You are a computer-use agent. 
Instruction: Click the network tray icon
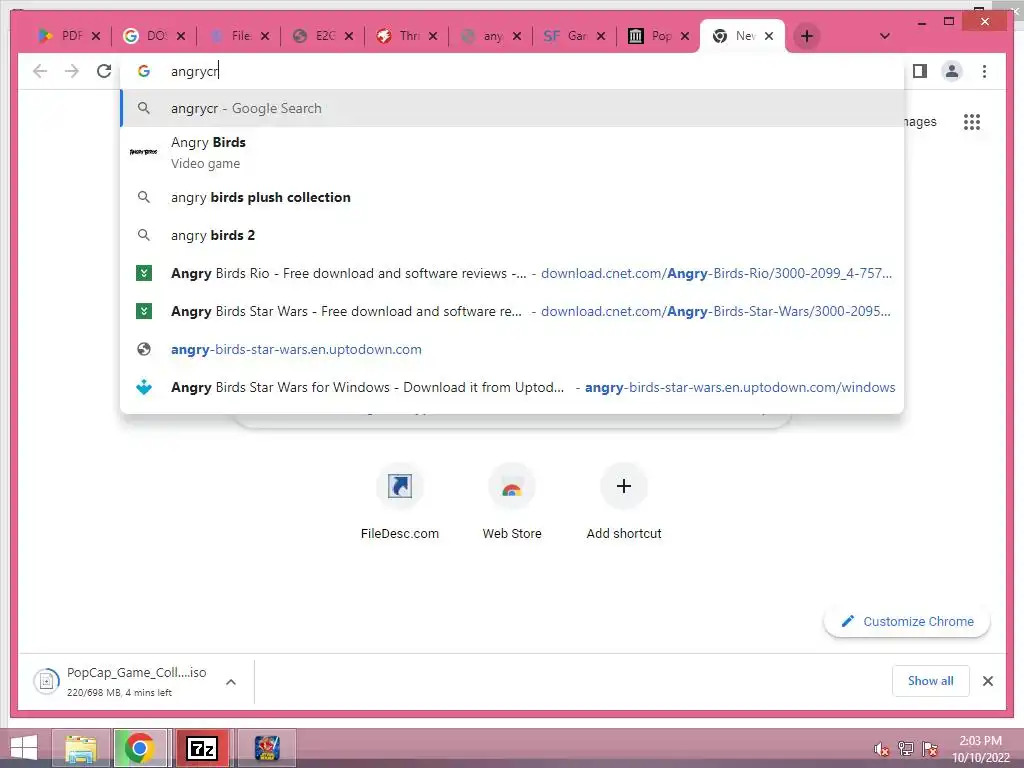(906, 749)
